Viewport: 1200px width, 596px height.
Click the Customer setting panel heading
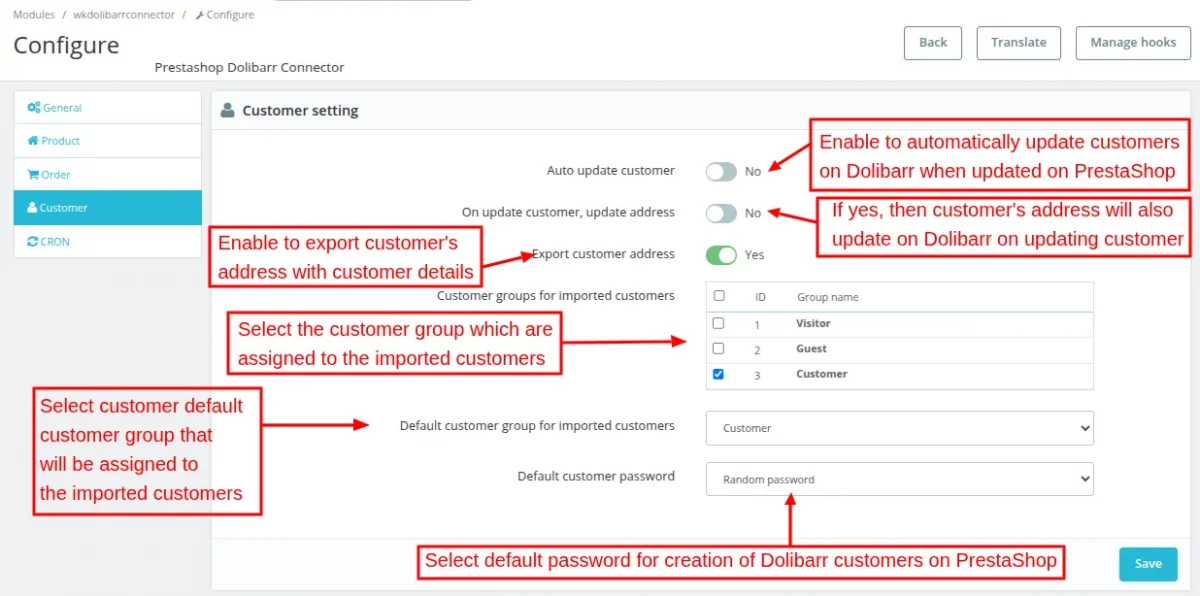pyautogui.click(x=300, y=111)
